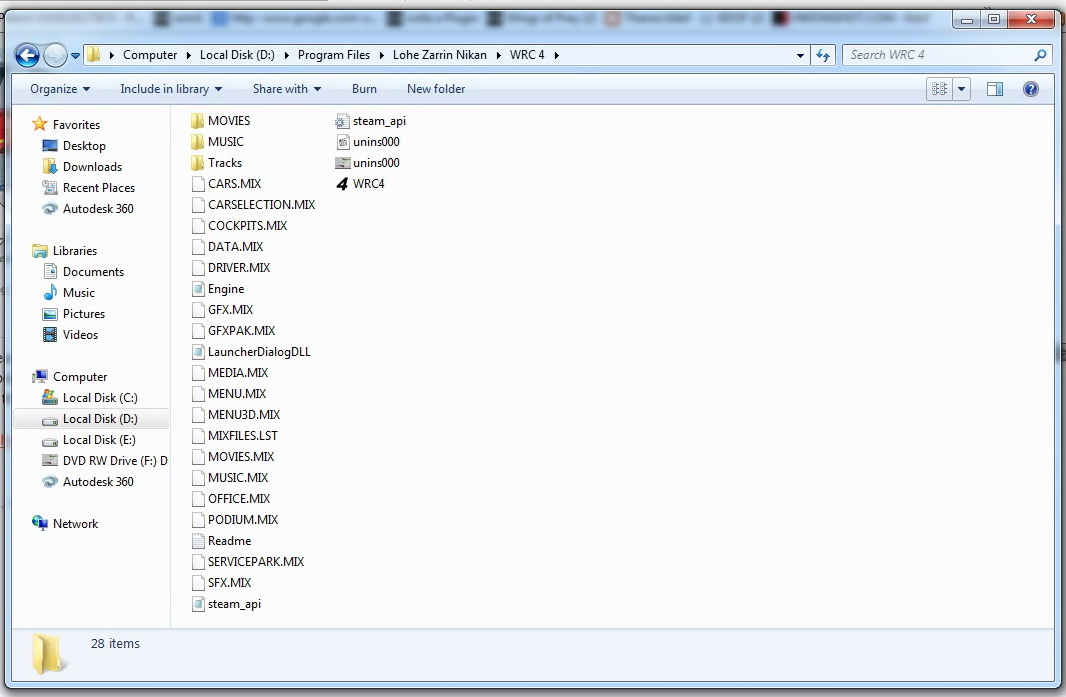The image size is (1066, 697).
Task: Refresh the WRC 4 folder view
Action: tap(823, 55)
